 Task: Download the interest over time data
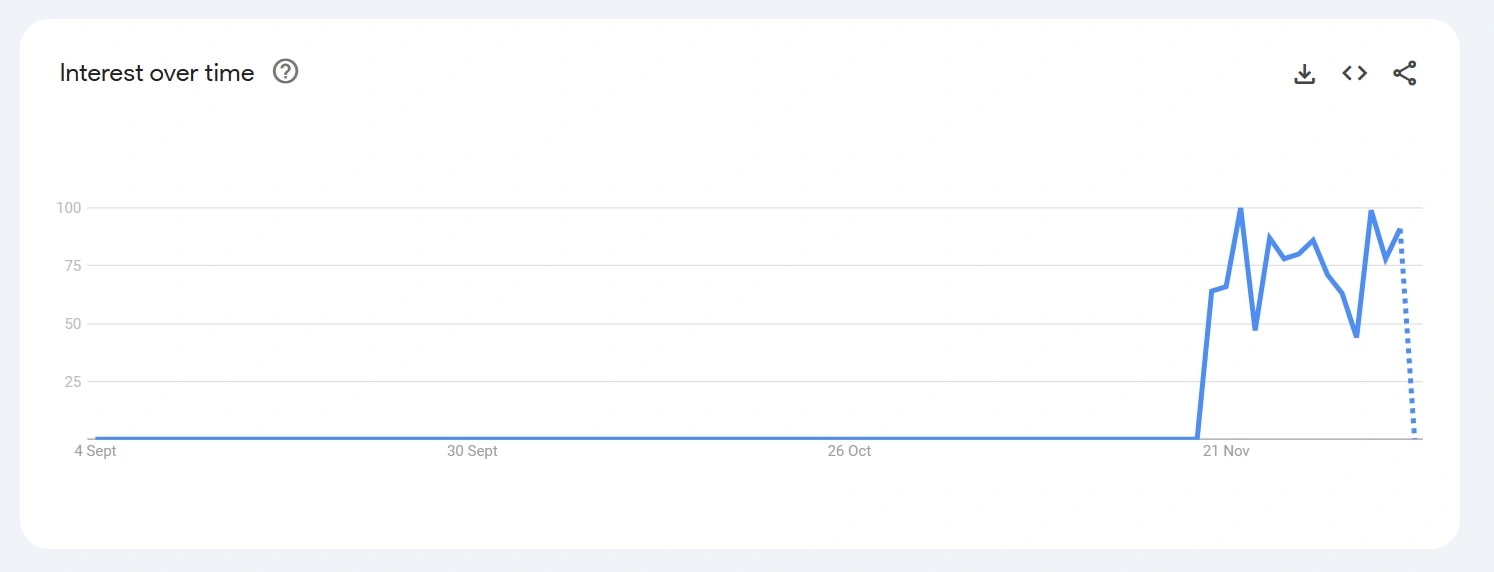pos(1304,74)
